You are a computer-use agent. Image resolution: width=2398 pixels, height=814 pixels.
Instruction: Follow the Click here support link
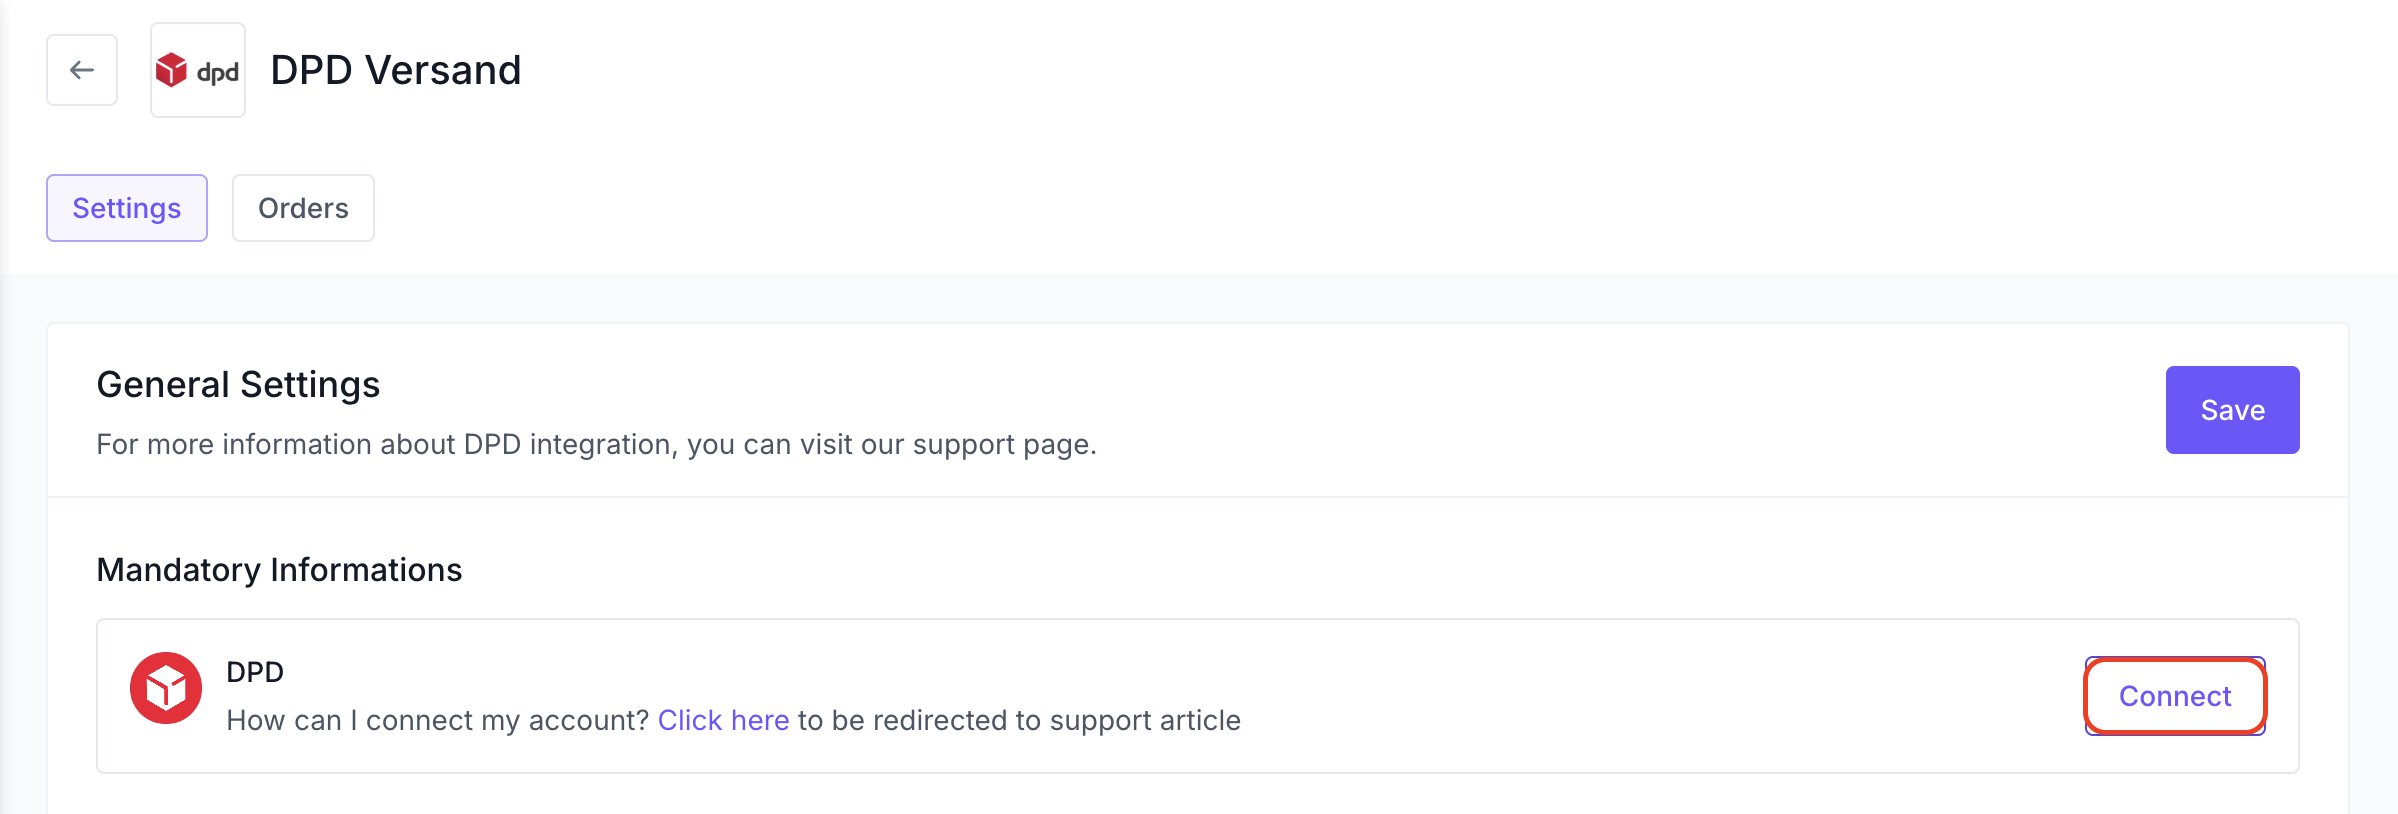click(x=723, y=720)
